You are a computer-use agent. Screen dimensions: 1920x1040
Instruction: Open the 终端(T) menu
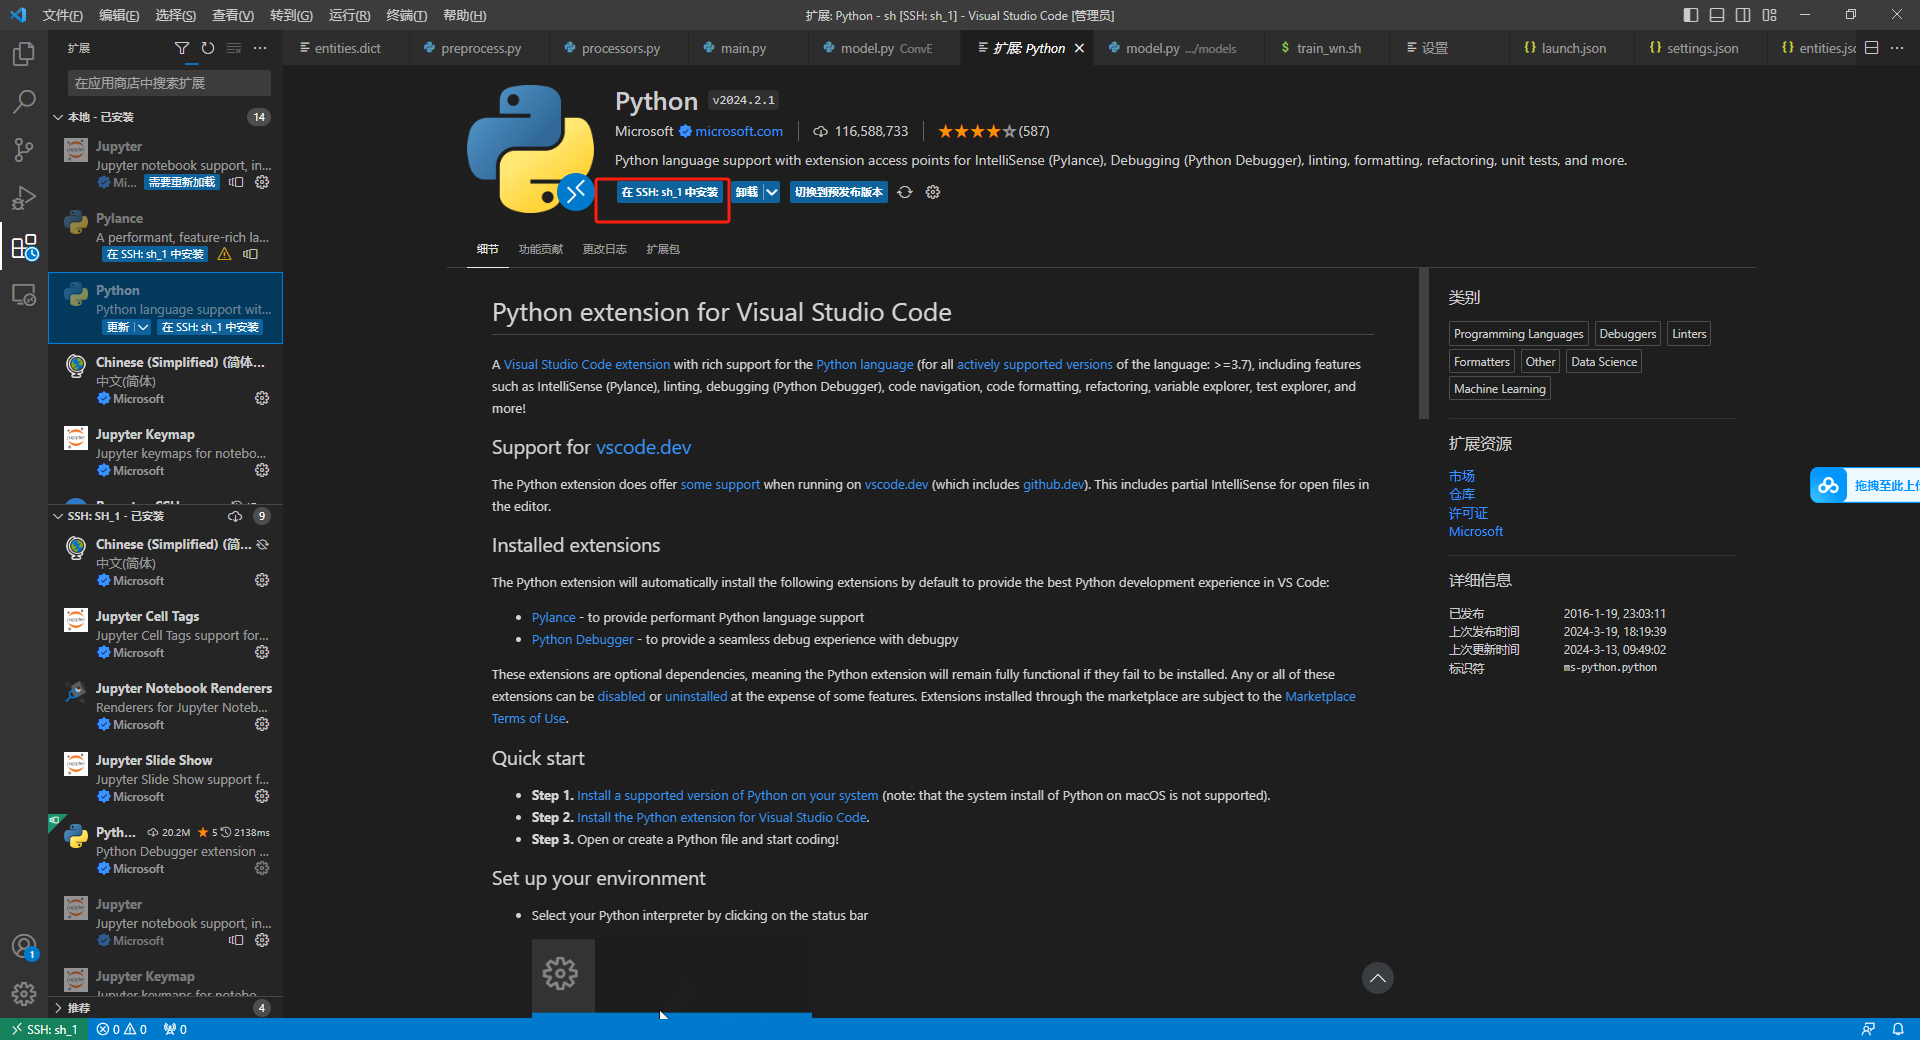pos(407,15)
